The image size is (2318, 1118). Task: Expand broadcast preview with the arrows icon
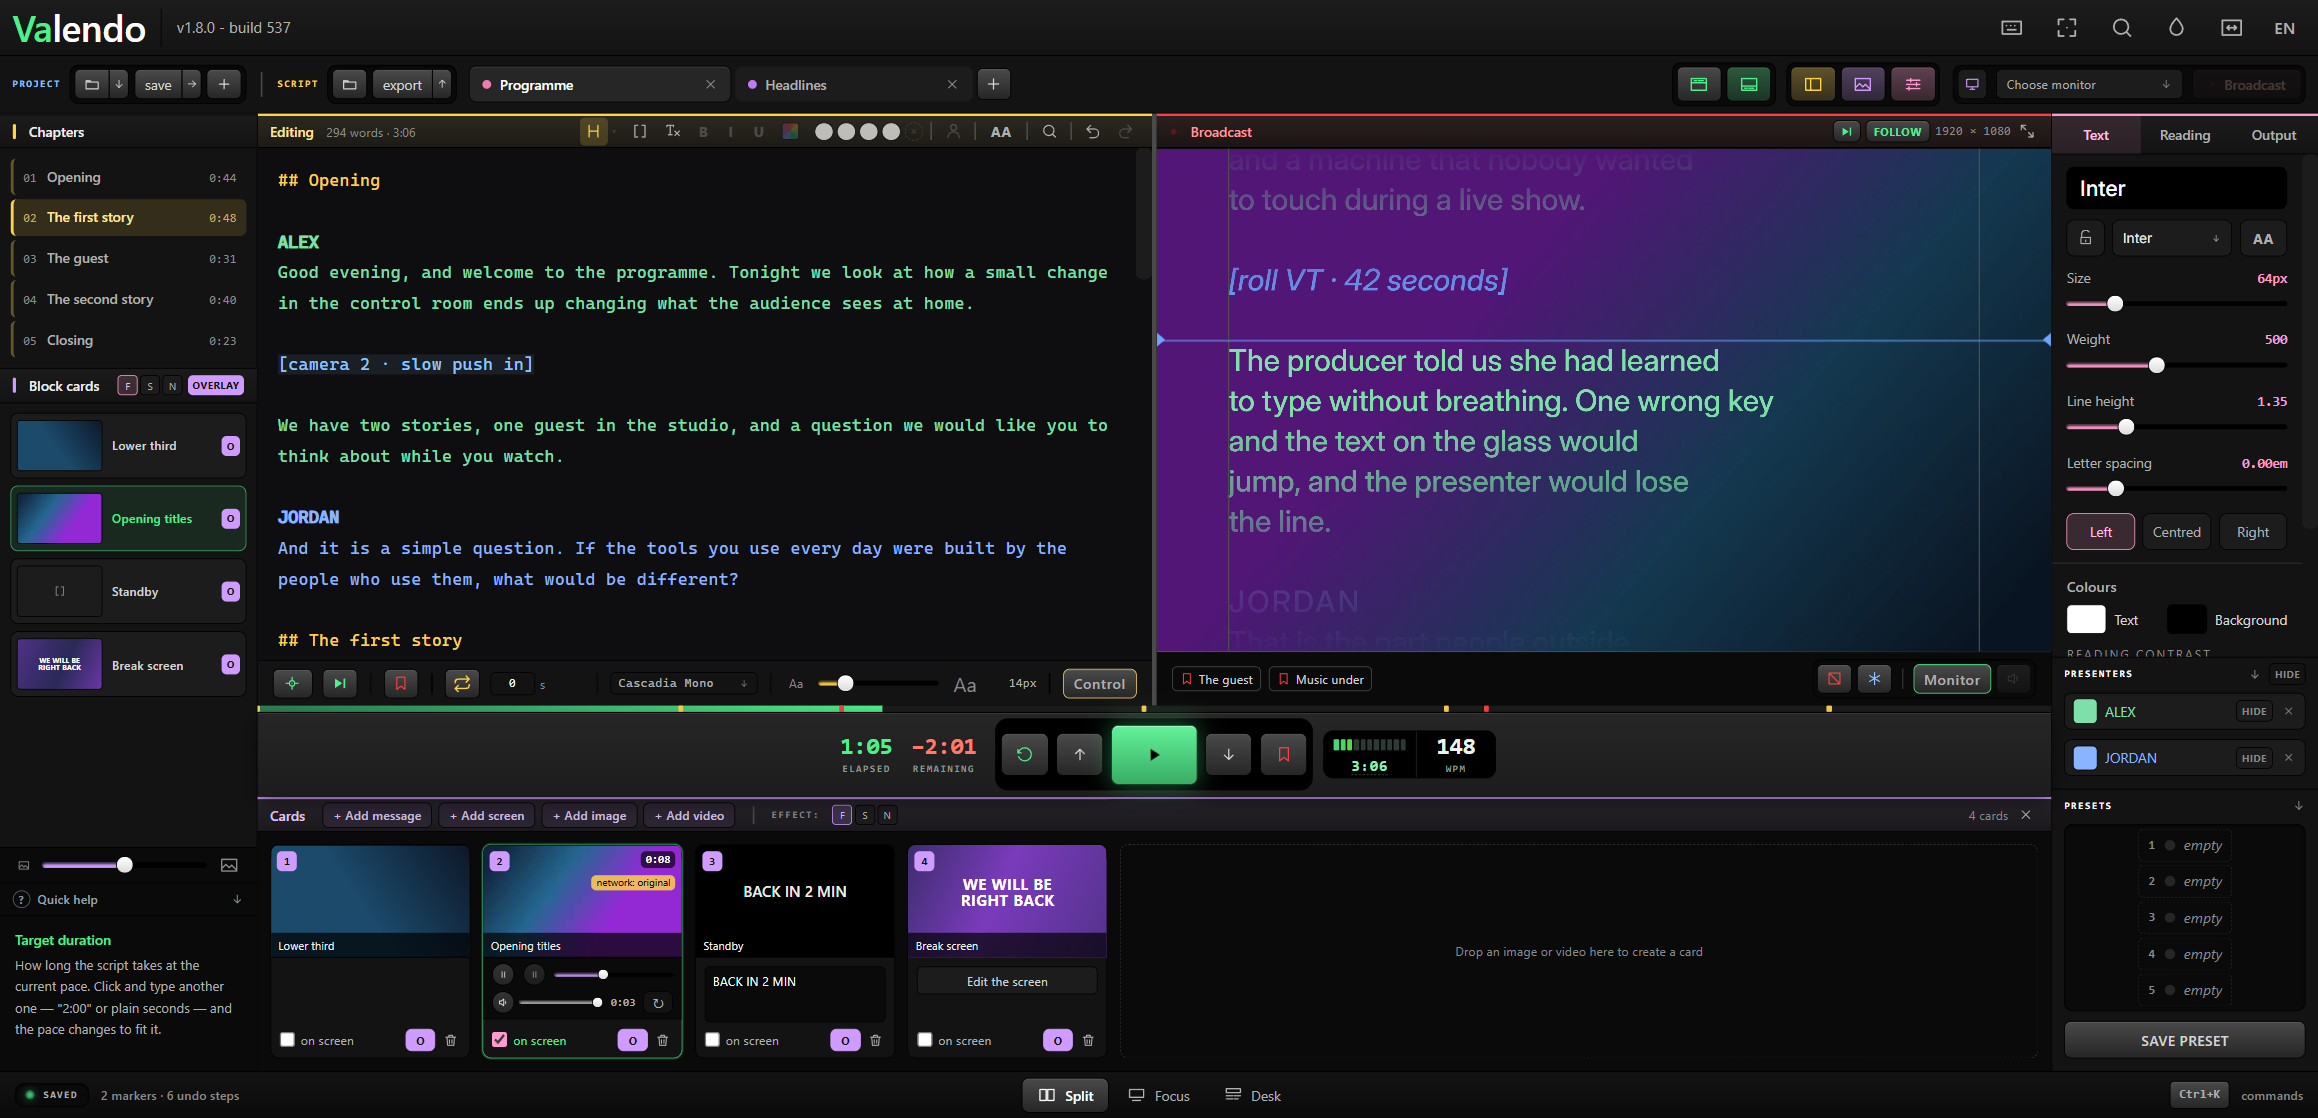point(2027,132)
